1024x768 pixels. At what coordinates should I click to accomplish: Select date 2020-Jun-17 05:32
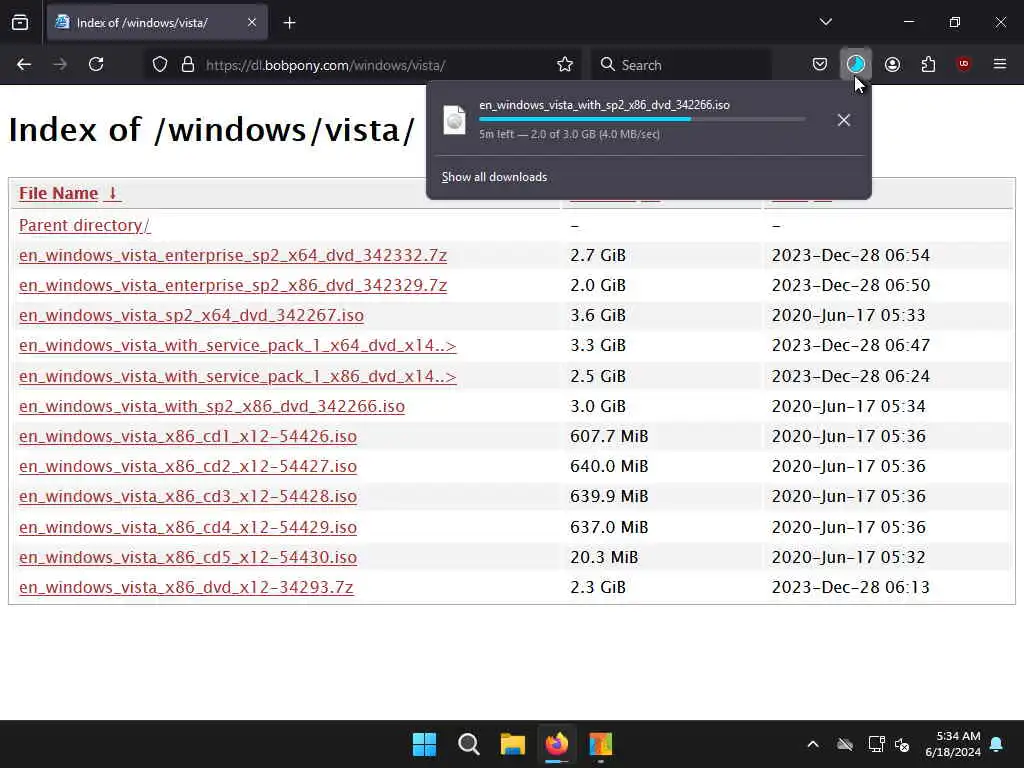[848, 557]
